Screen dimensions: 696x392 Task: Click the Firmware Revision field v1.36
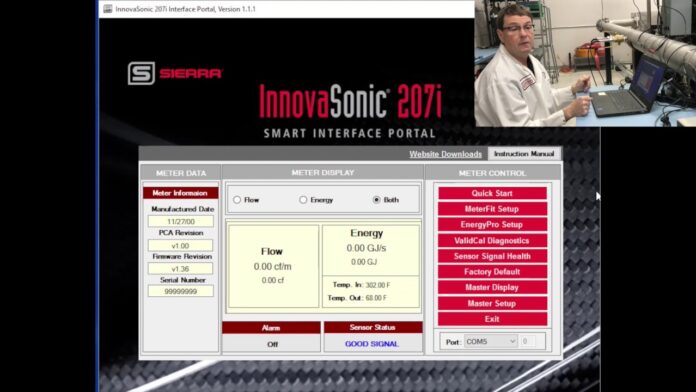pyautogui.click(x=181, y=269)
